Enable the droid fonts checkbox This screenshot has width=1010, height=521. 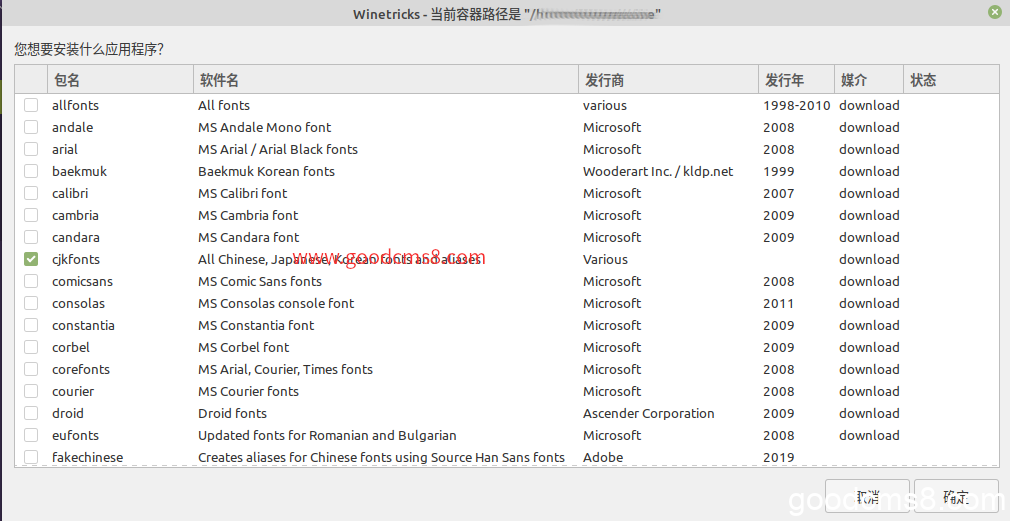tap(31, 413)
